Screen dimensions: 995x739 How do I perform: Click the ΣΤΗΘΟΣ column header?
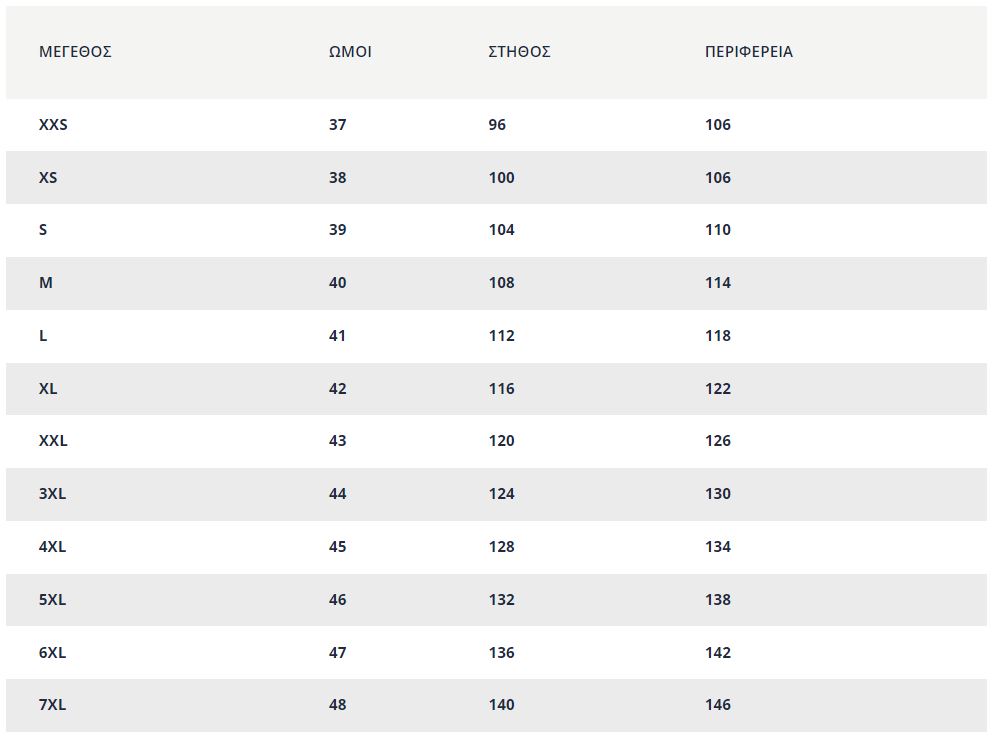tap(519, 52)
